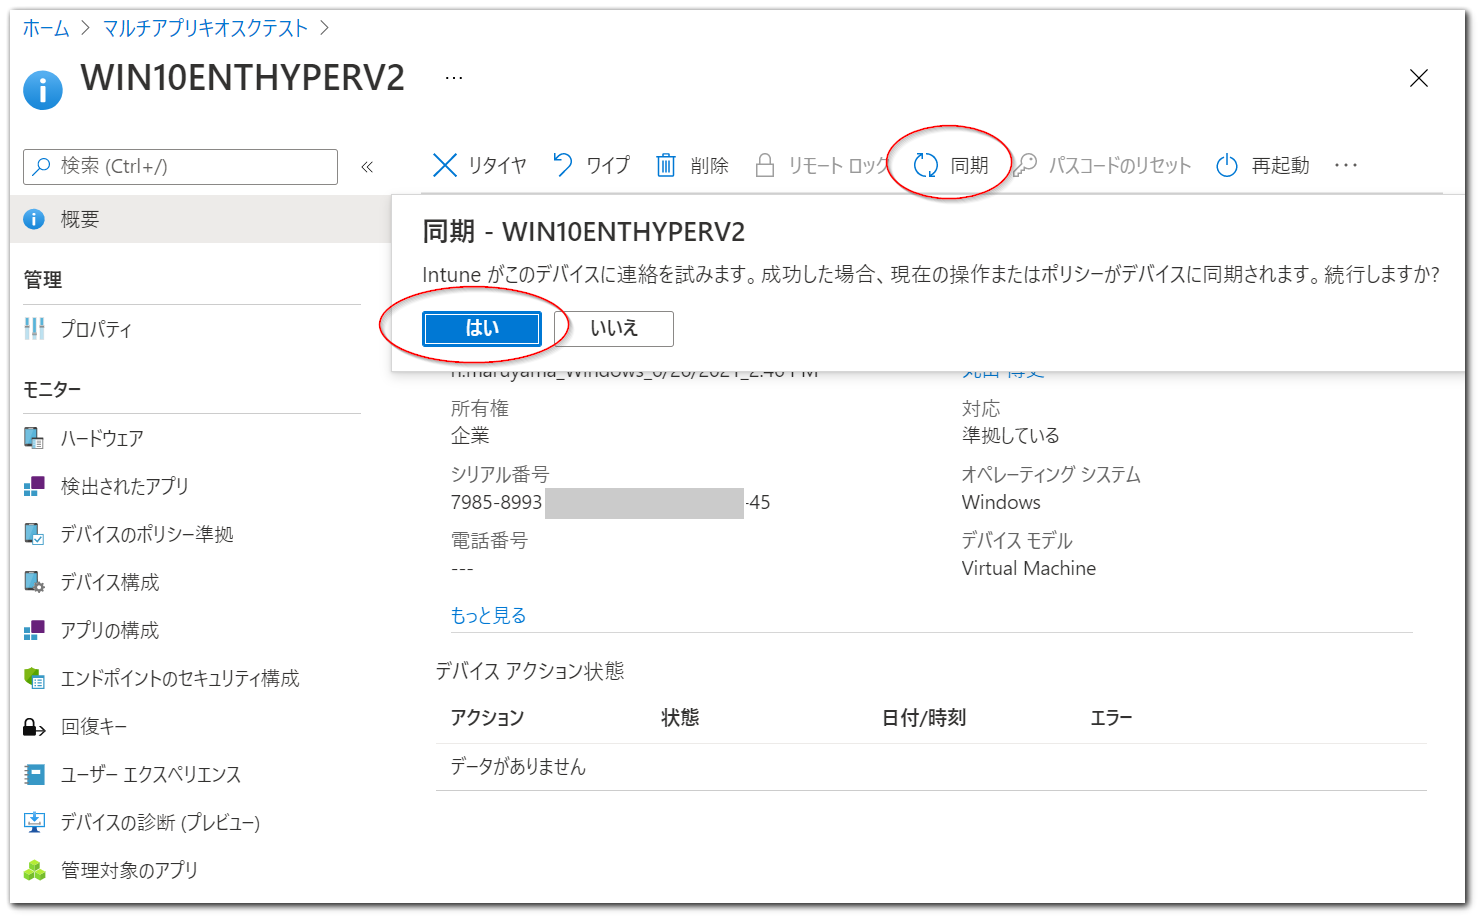This screenshot has height=921, width=1483.
Task: Click the Virtual Machine device model value
Action: [1029, 568]
